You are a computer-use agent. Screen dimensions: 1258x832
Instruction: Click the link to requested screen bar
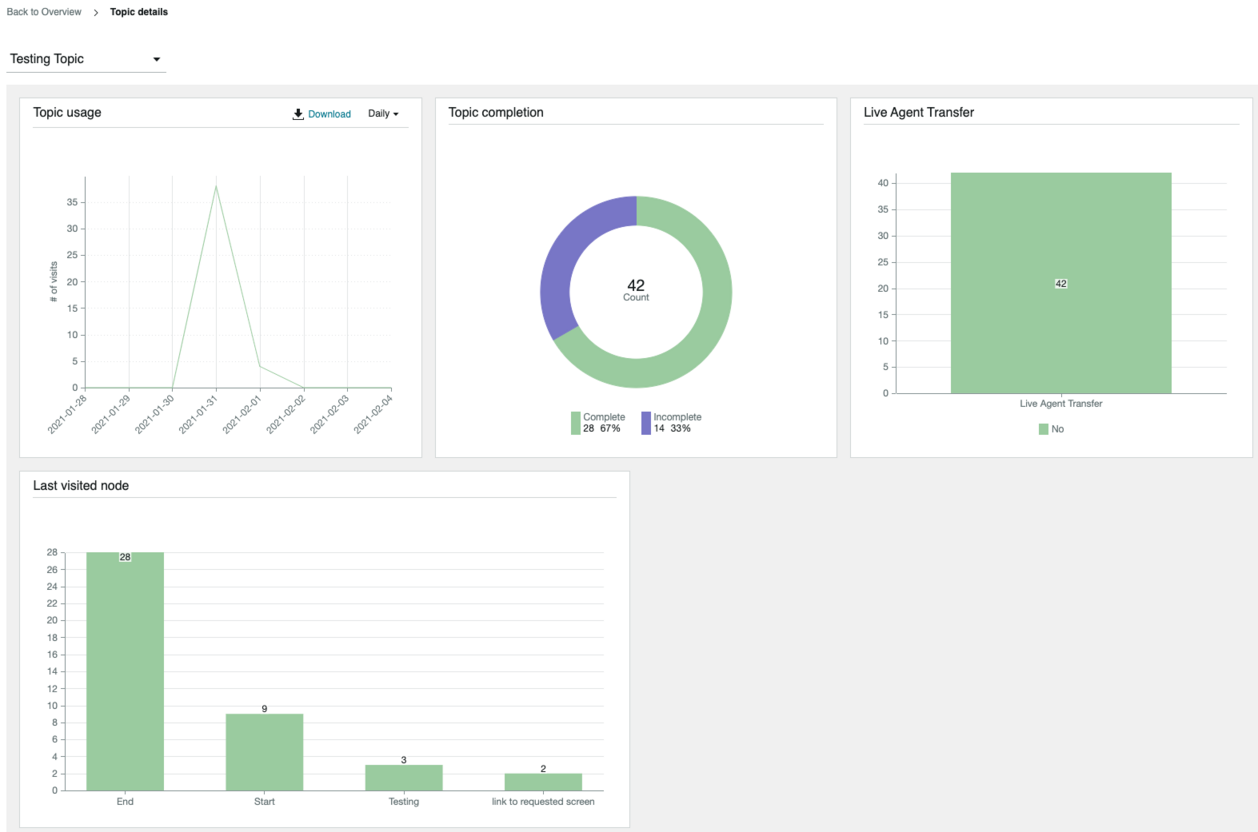[x=543, y=782]
